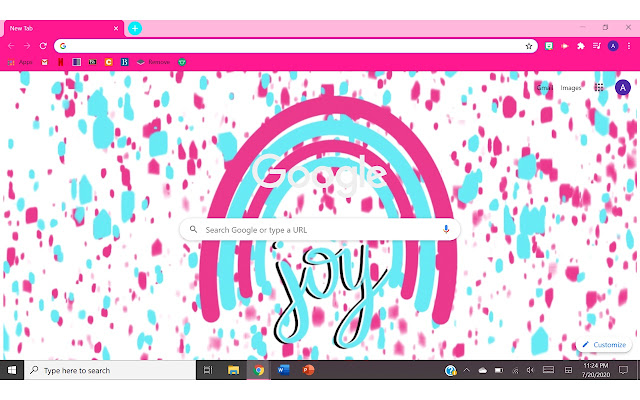Open the purple striped bookmark icon

(76, 62)
